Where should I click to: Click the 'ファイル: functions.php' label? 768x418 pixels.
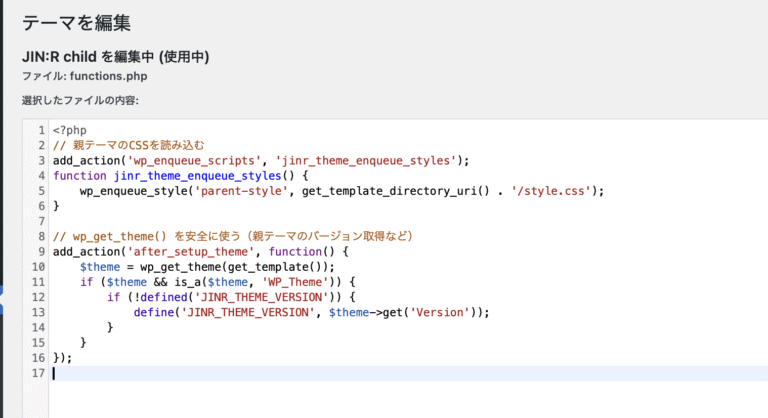(x=85, y=76)
